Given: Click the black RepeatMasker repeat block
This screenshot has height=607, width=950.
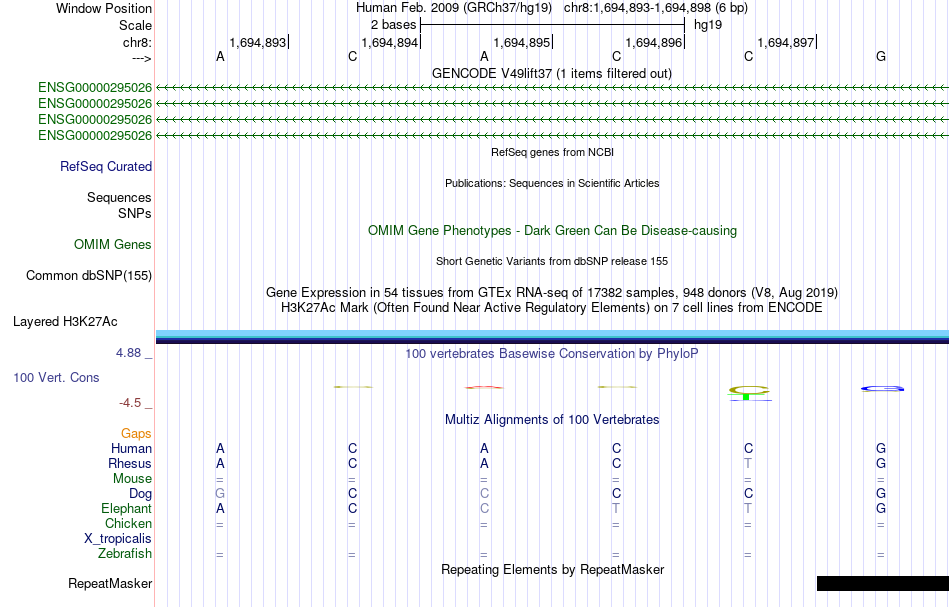Looking at the screenshot, I should (883, 583).
